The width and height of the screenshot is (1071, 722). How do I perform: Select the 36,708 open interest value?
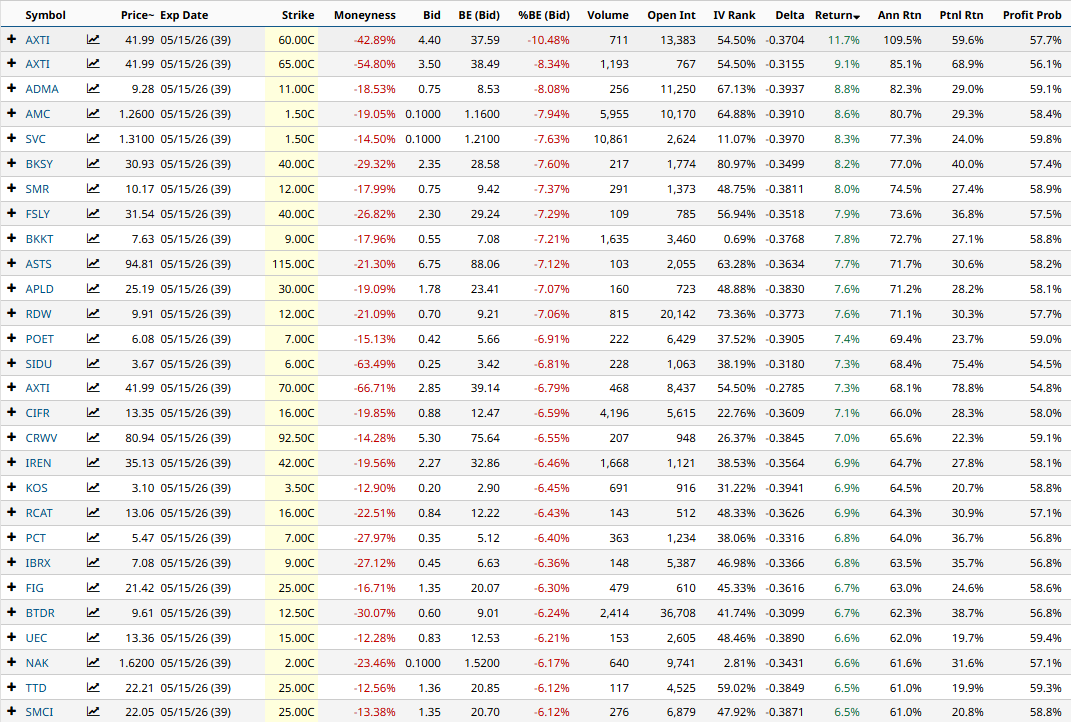coord(678,613)
